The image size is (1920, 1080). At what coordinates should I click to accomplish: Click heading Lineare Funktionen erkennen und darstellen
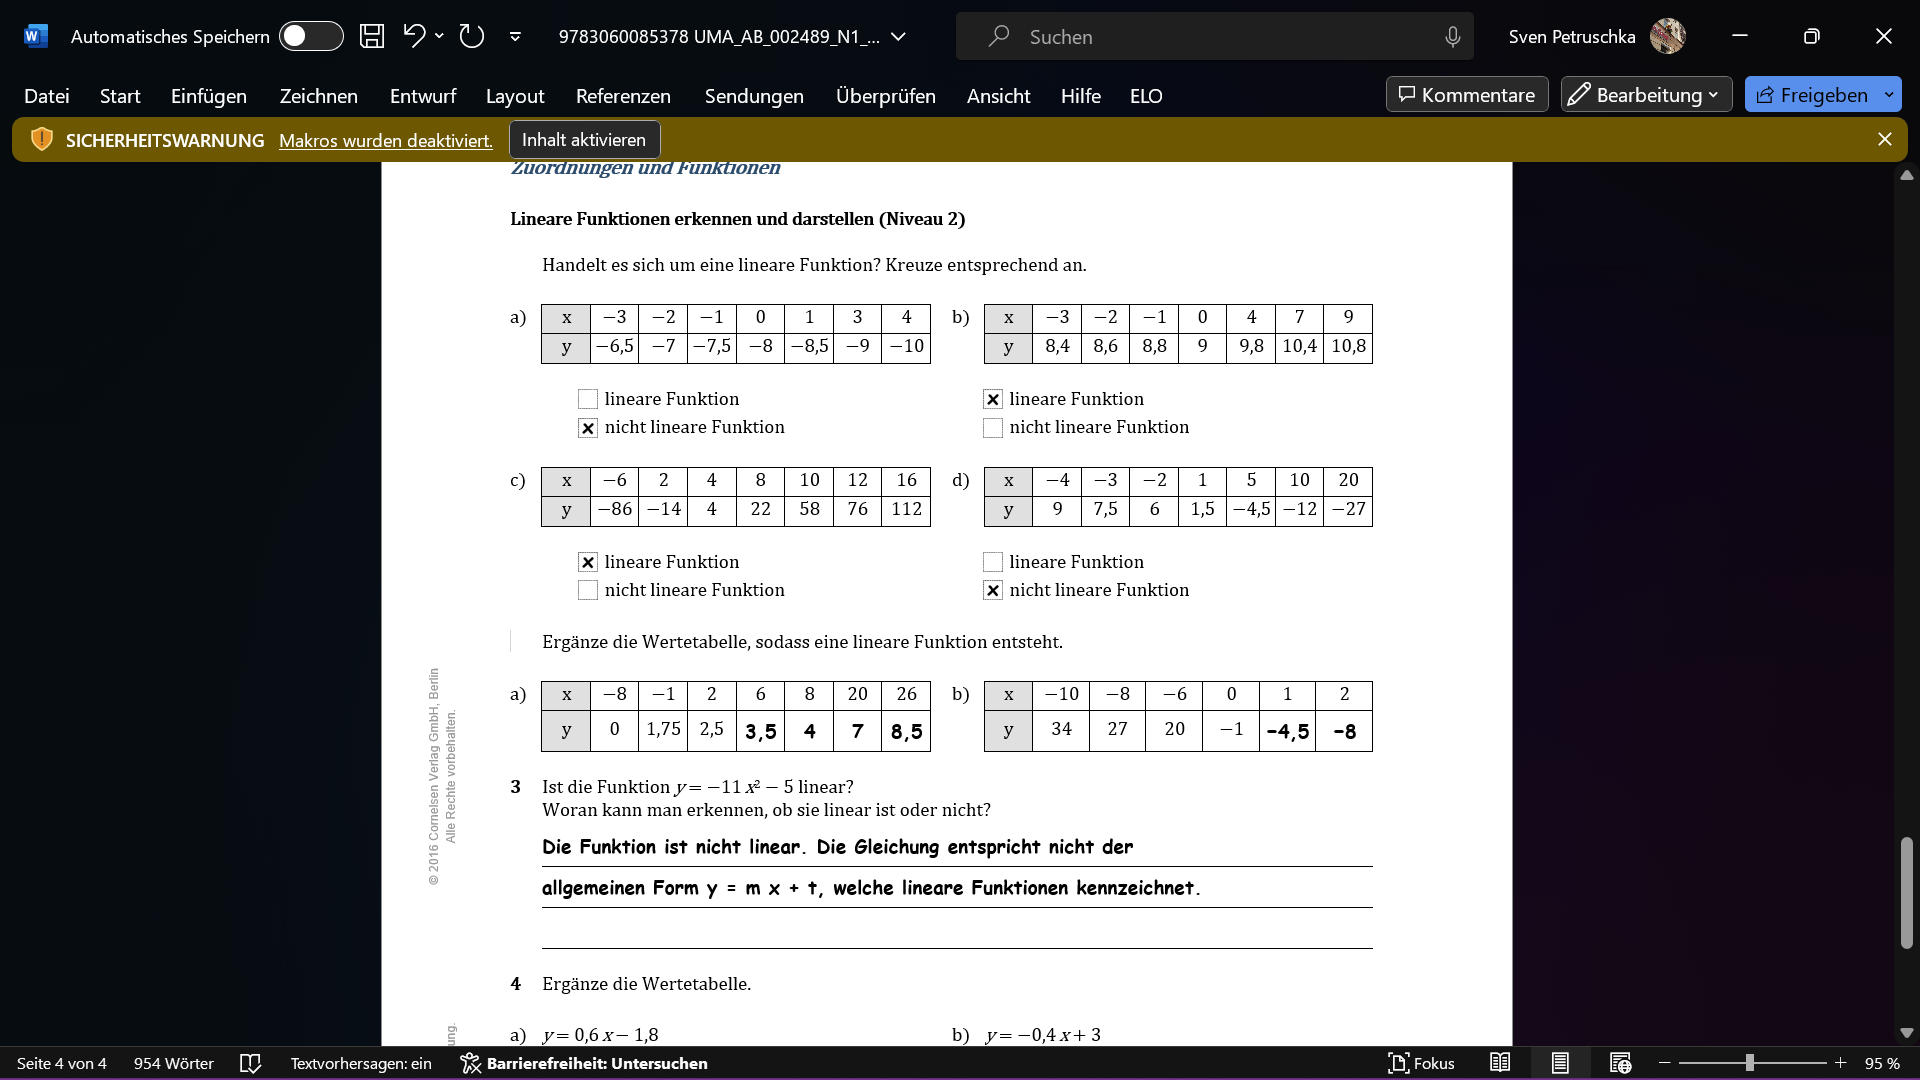click(738, 219)
